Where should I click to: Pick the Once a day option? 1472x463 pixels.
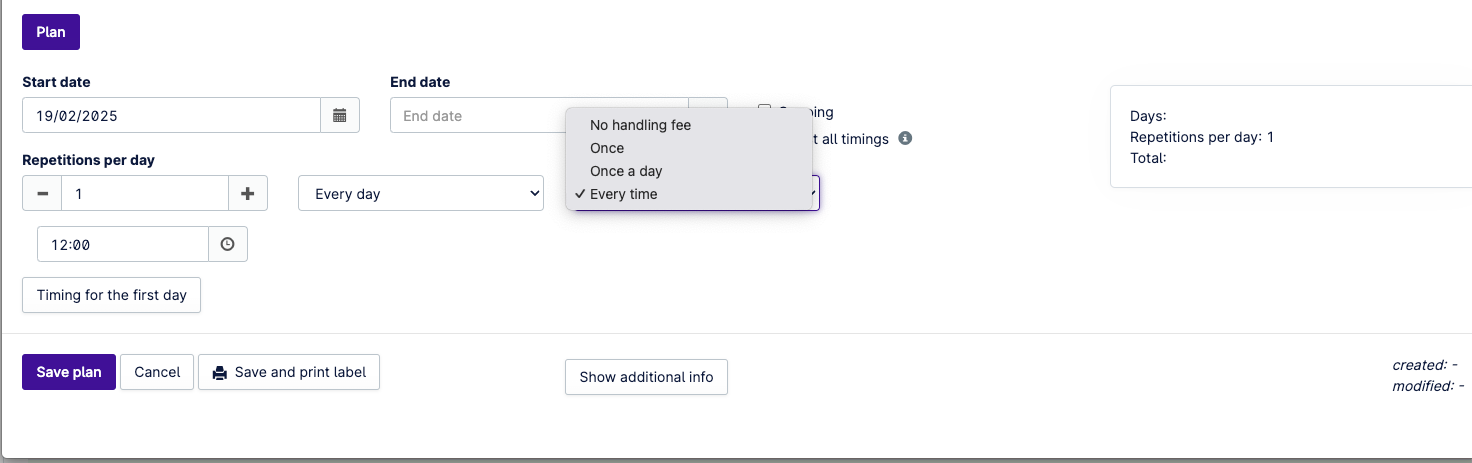point(626,171)
